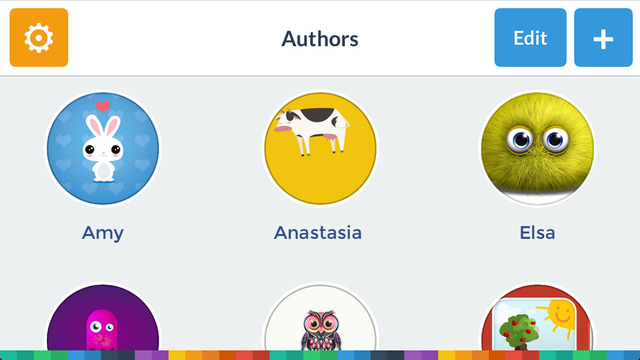Open Amy's bunny avatar
Image resolution: width=640 pixels, height=360 pixels.
(x=103, y=148)
